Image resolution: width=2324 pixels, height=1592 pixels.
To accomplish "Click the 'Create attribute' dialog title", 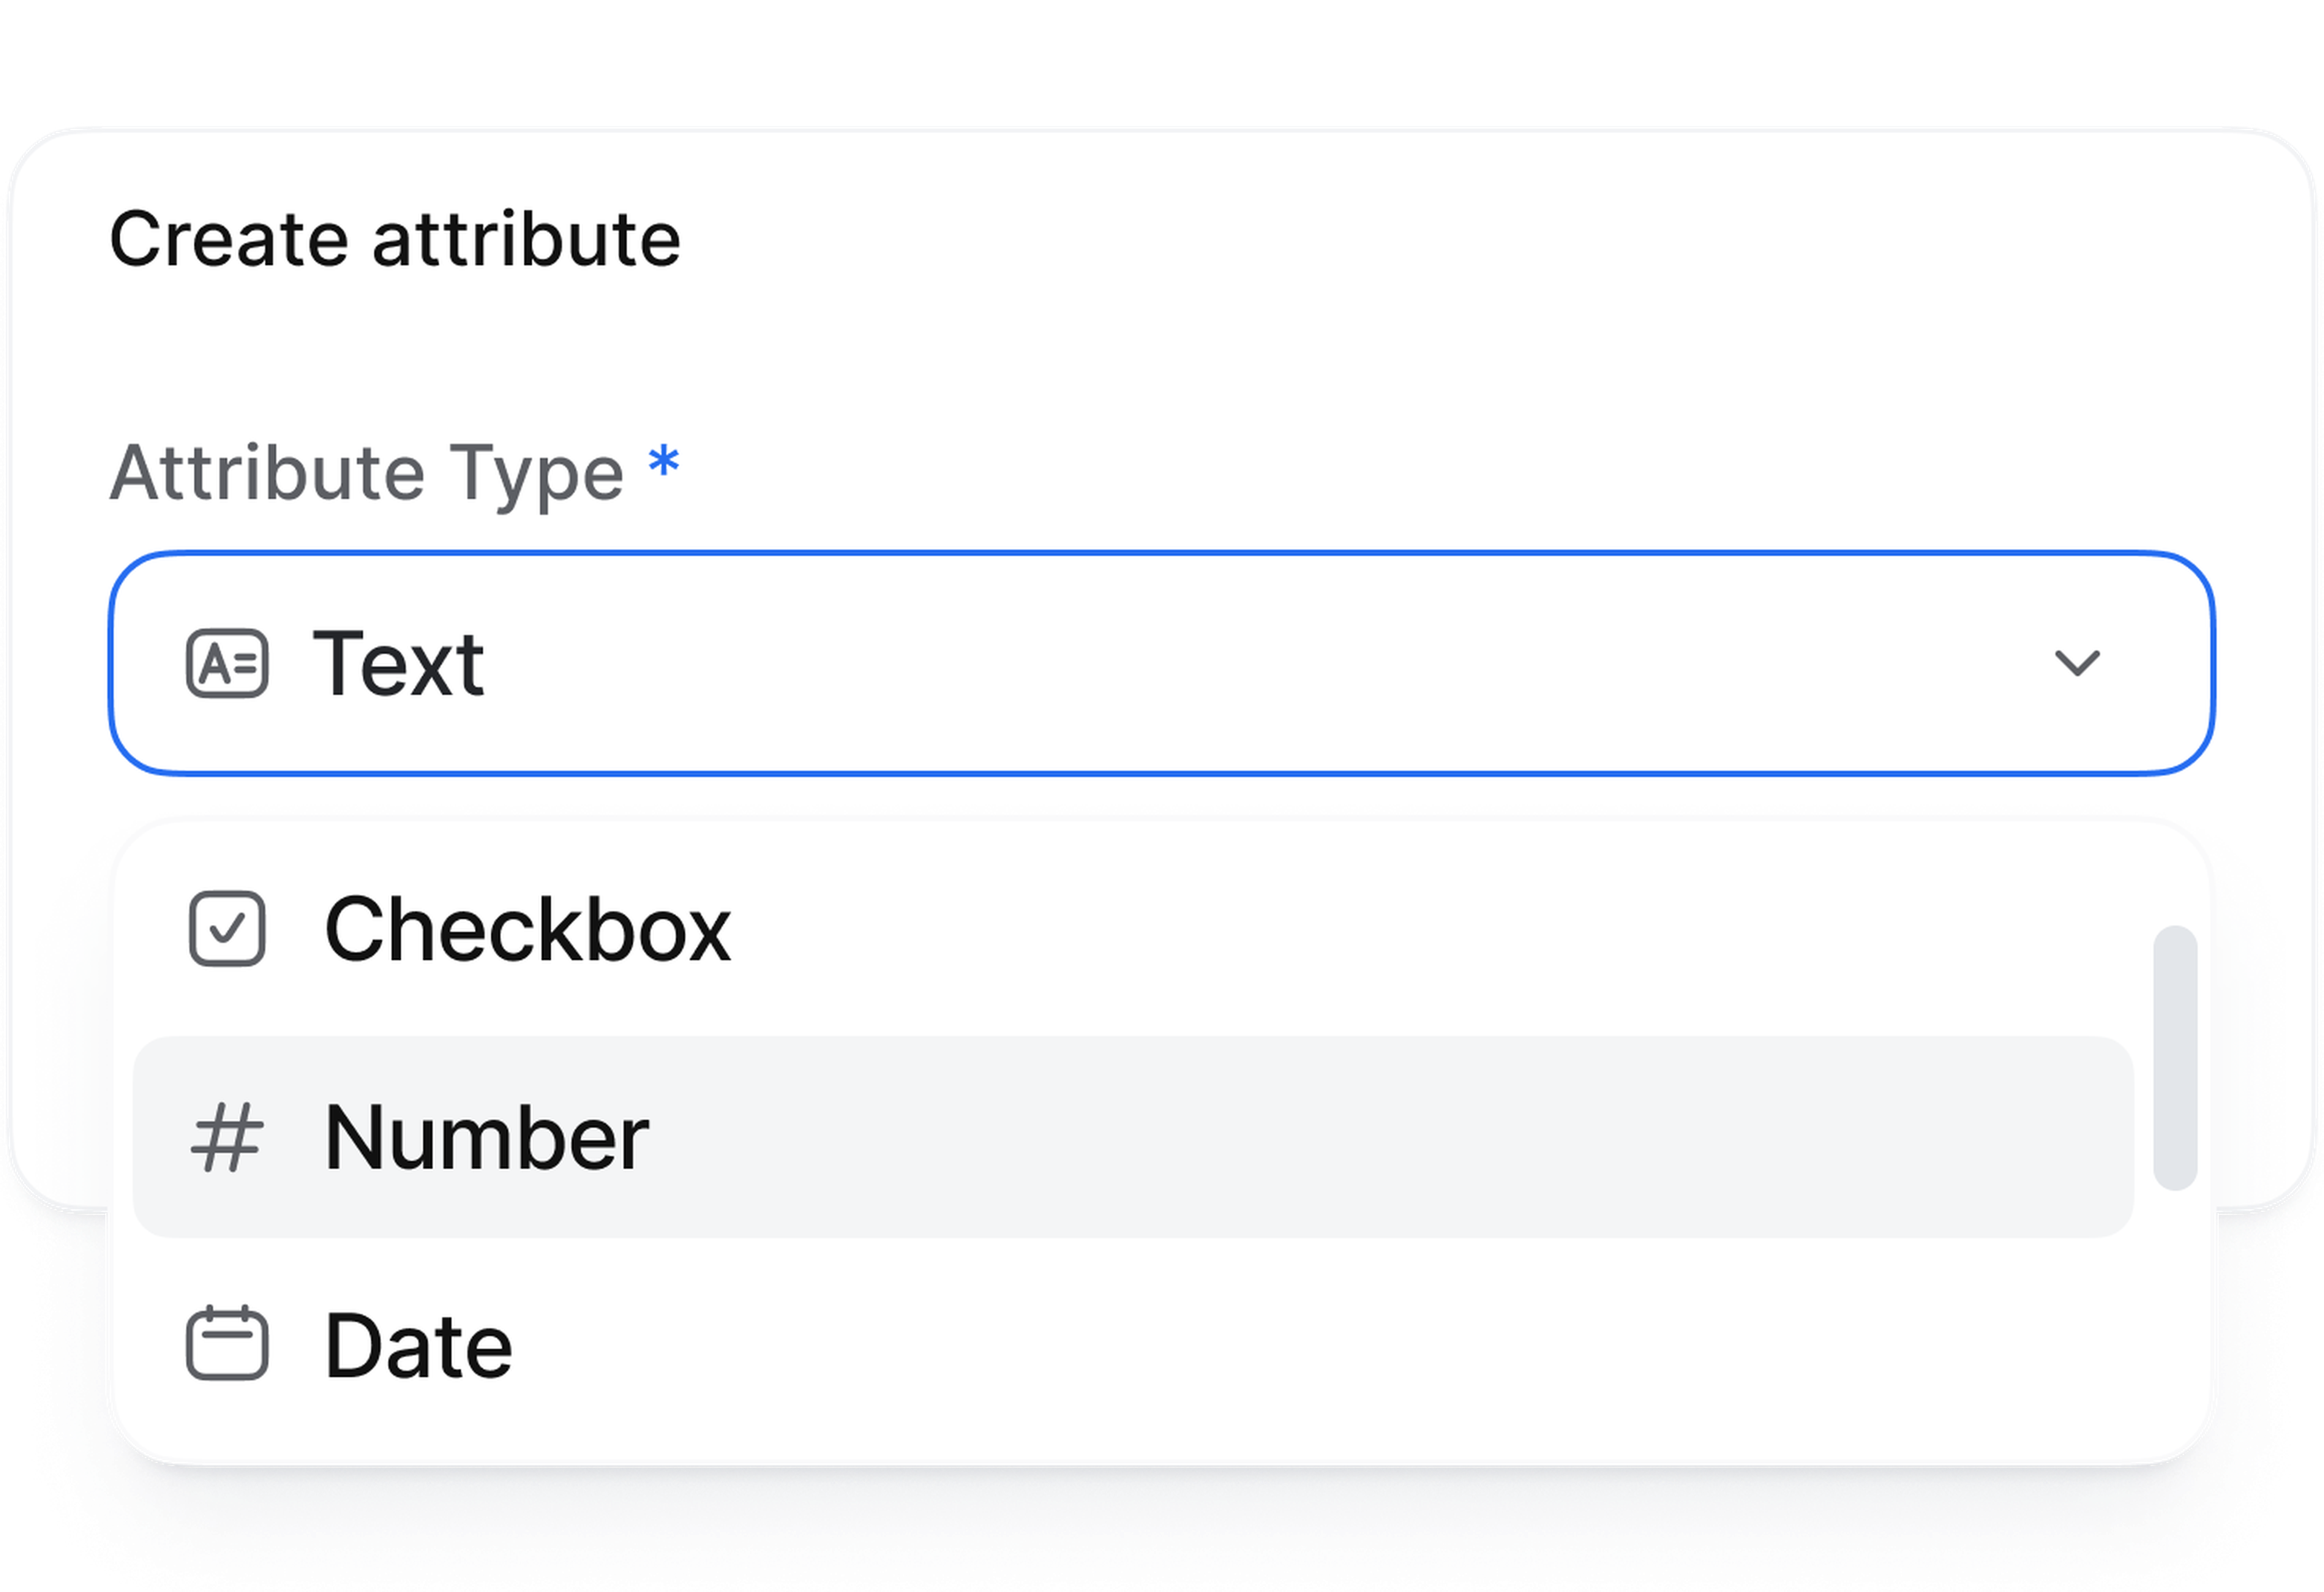I will [x=394, y=239].
